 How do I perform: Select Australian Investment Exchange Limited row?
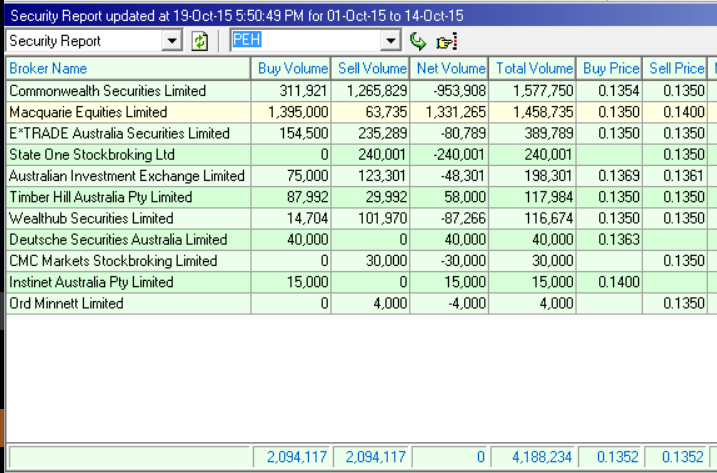pos(361,176)
